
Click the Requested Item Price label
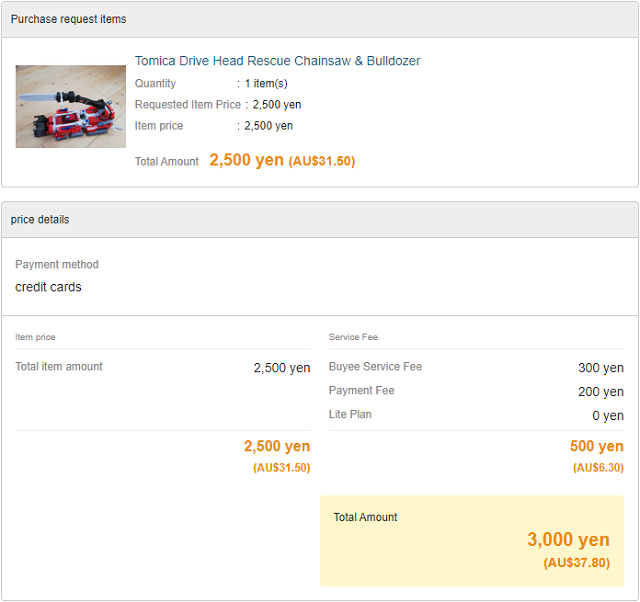pyautogui.click(x=188, y=104)
